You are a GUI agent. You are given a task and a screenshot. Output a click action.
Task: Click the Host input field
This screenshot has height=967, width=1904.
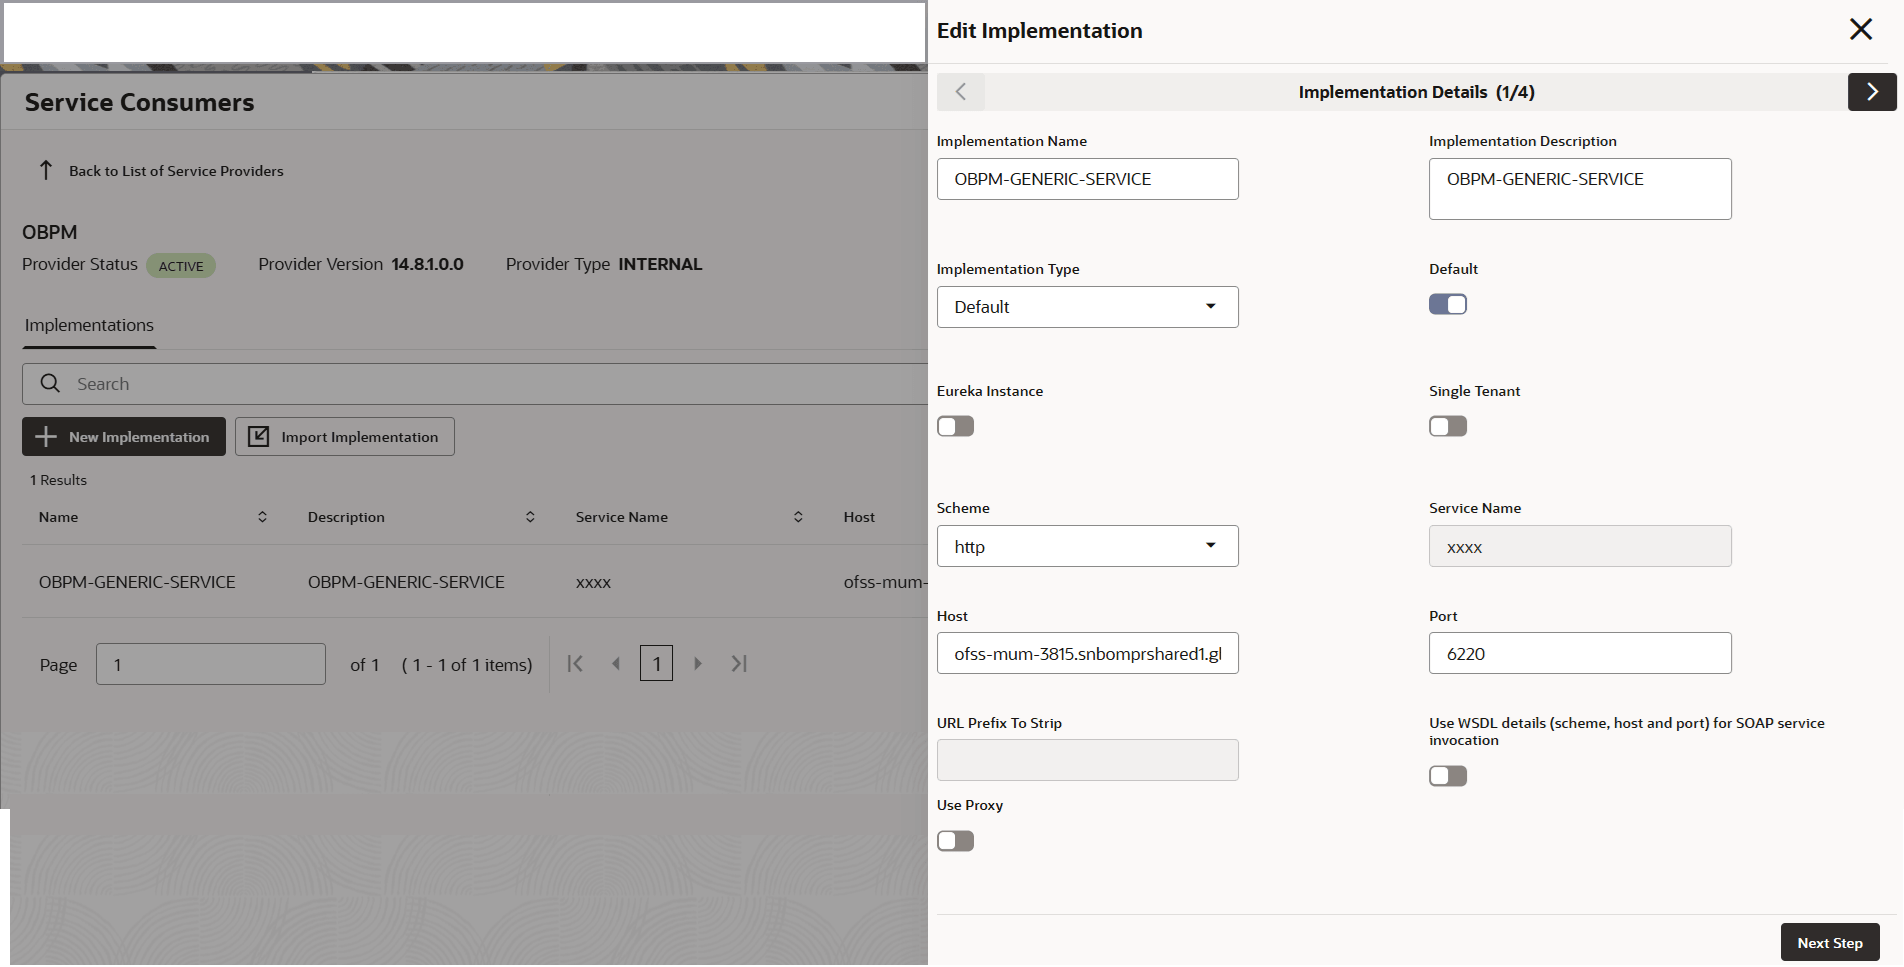(1087, 653)
